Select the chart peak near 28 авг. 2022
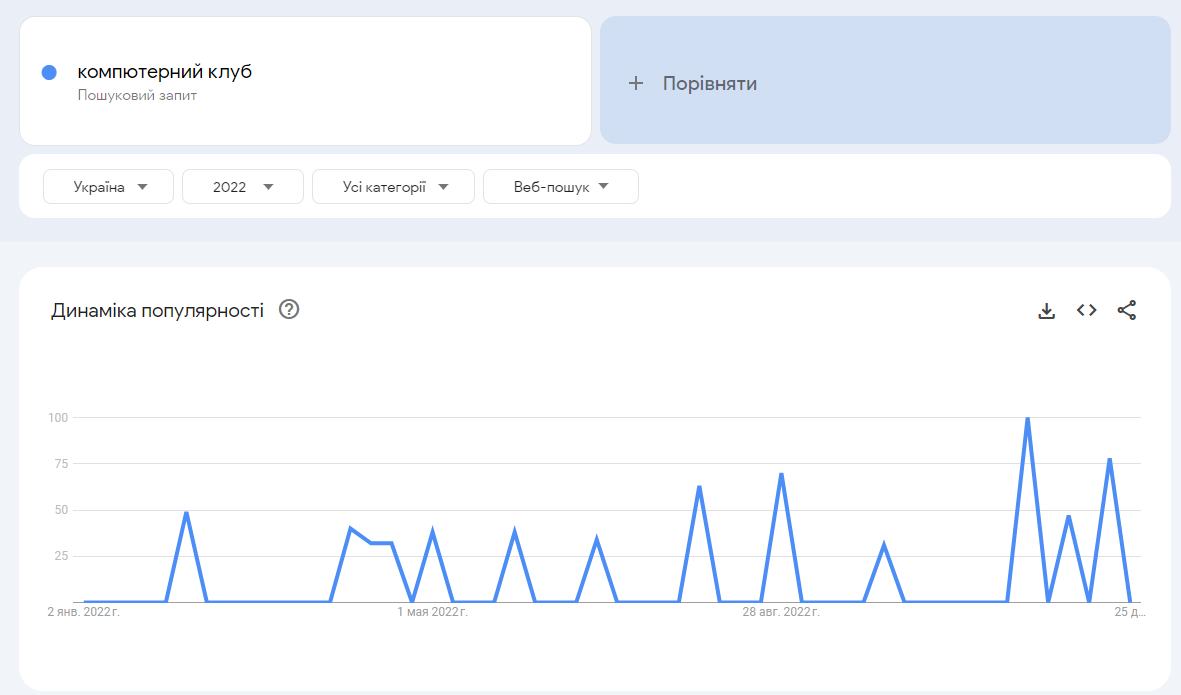Image resolution: width=1181 pixels, height=695 pixels. tap(780, 474)
